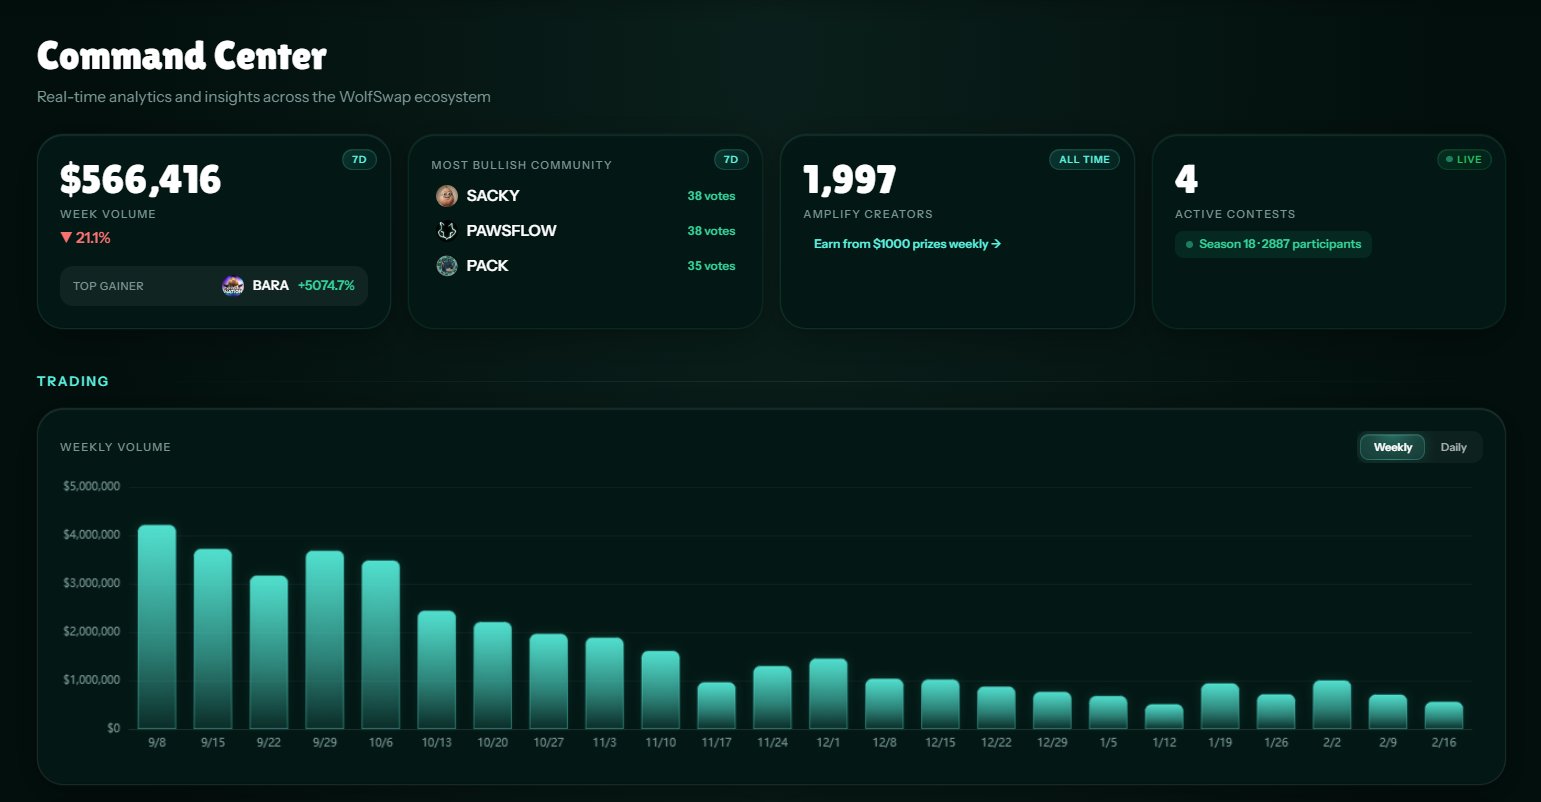1541x802 pixels.
Task: Select the Weekly chart toggle
Action: pos(1392,447)
